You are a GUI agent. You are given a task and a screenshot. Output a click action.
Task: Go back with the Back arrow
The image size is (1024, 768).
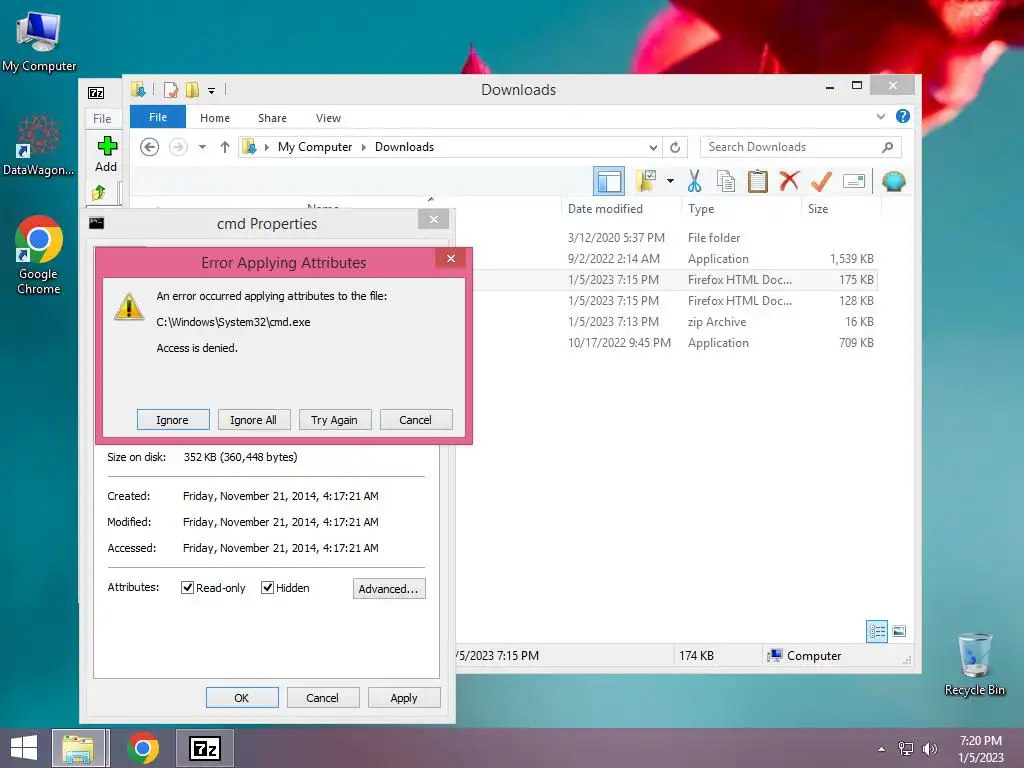150,147
